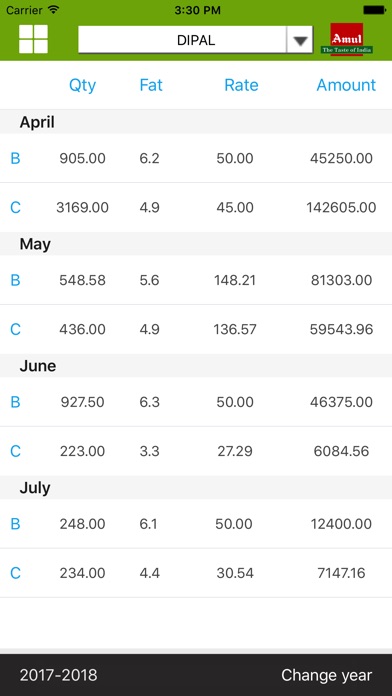The image size is (392, 696).
Task: Select May C row with 436.00
Action: 196,329
